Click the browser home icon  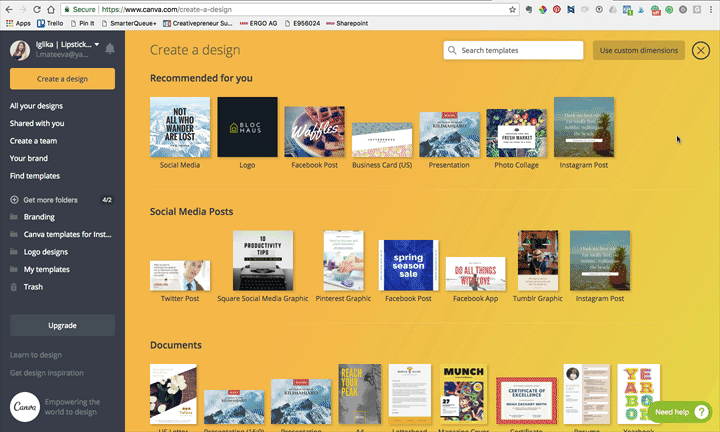point(51,9)
